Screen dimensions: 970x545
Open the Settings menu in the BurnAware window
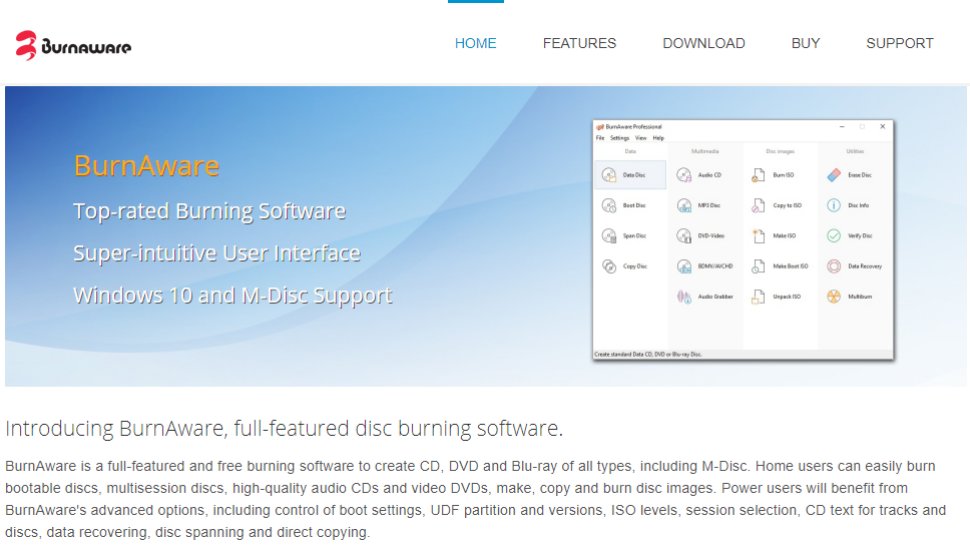point(620,138)
